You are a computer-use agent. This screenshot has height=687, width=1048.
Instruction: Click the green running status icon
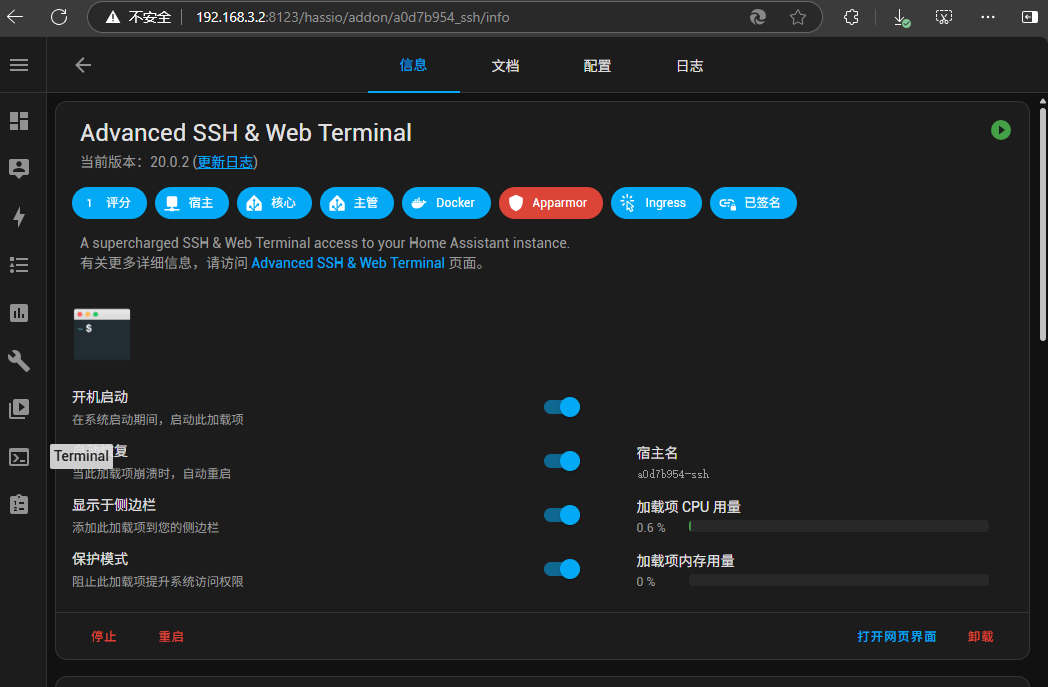point(1000,130)
